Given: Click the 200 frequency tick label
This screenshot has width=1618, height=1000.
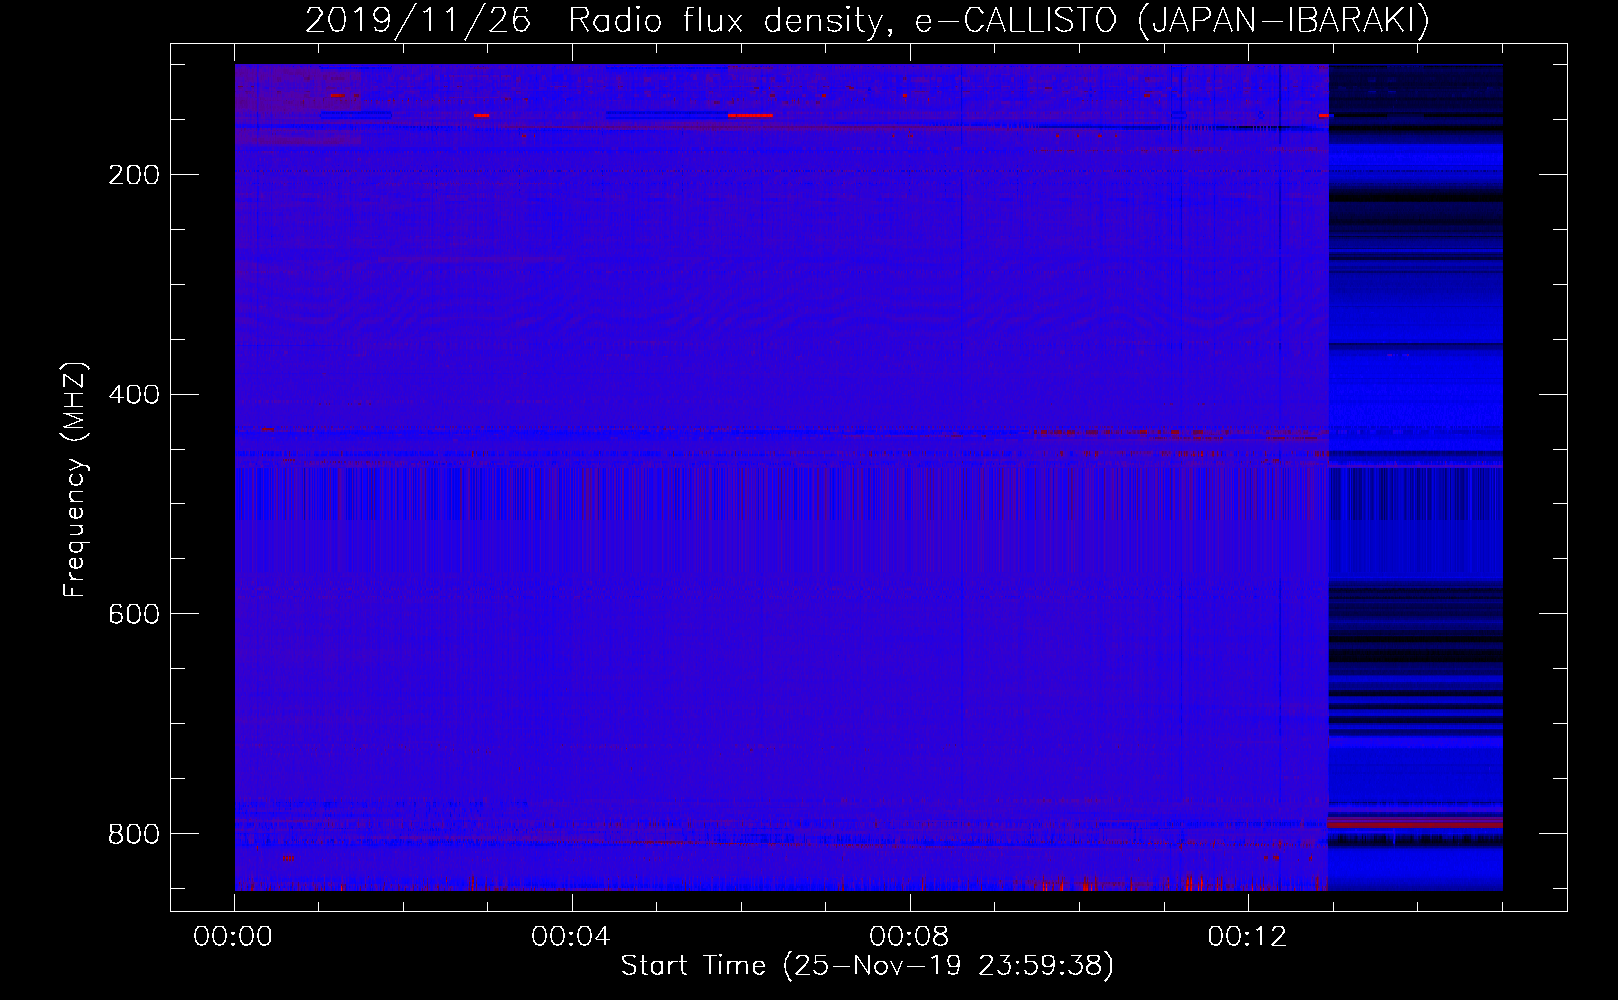Looking at the screenshot, I should click(x=134, y=175).
